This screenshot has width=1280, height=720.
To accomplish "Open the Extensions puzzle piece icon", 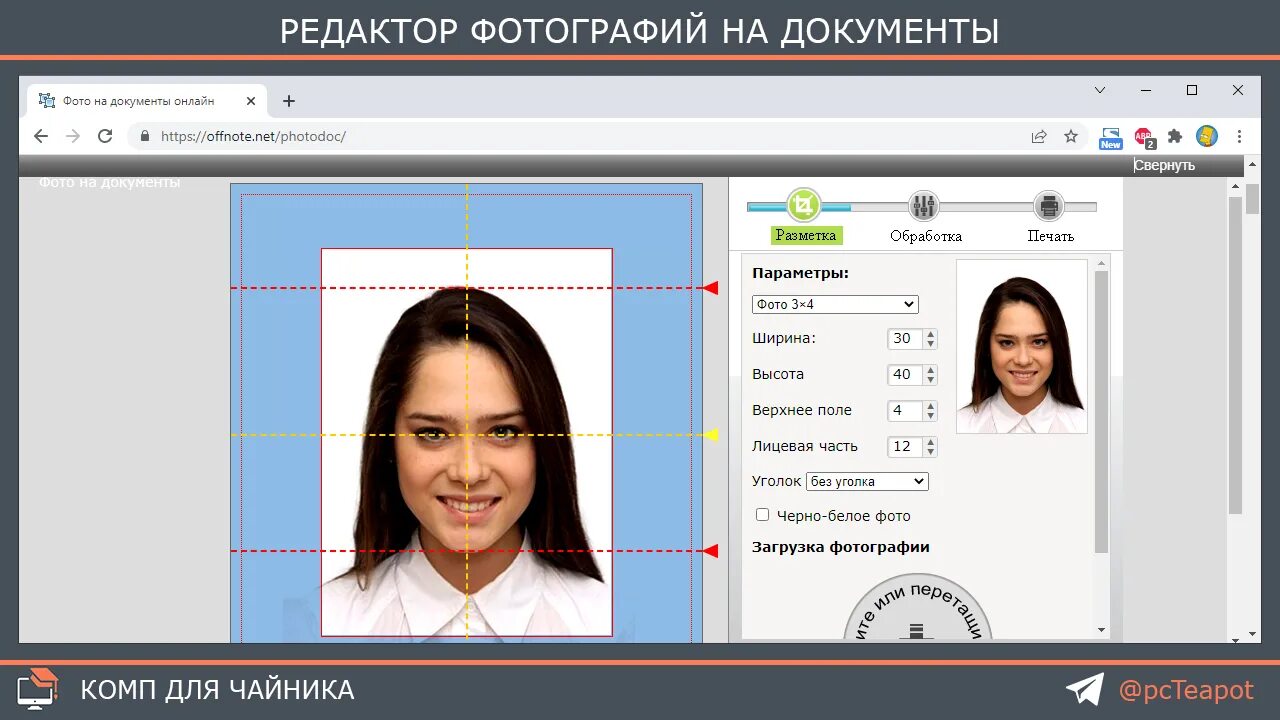I will 1175,136.
